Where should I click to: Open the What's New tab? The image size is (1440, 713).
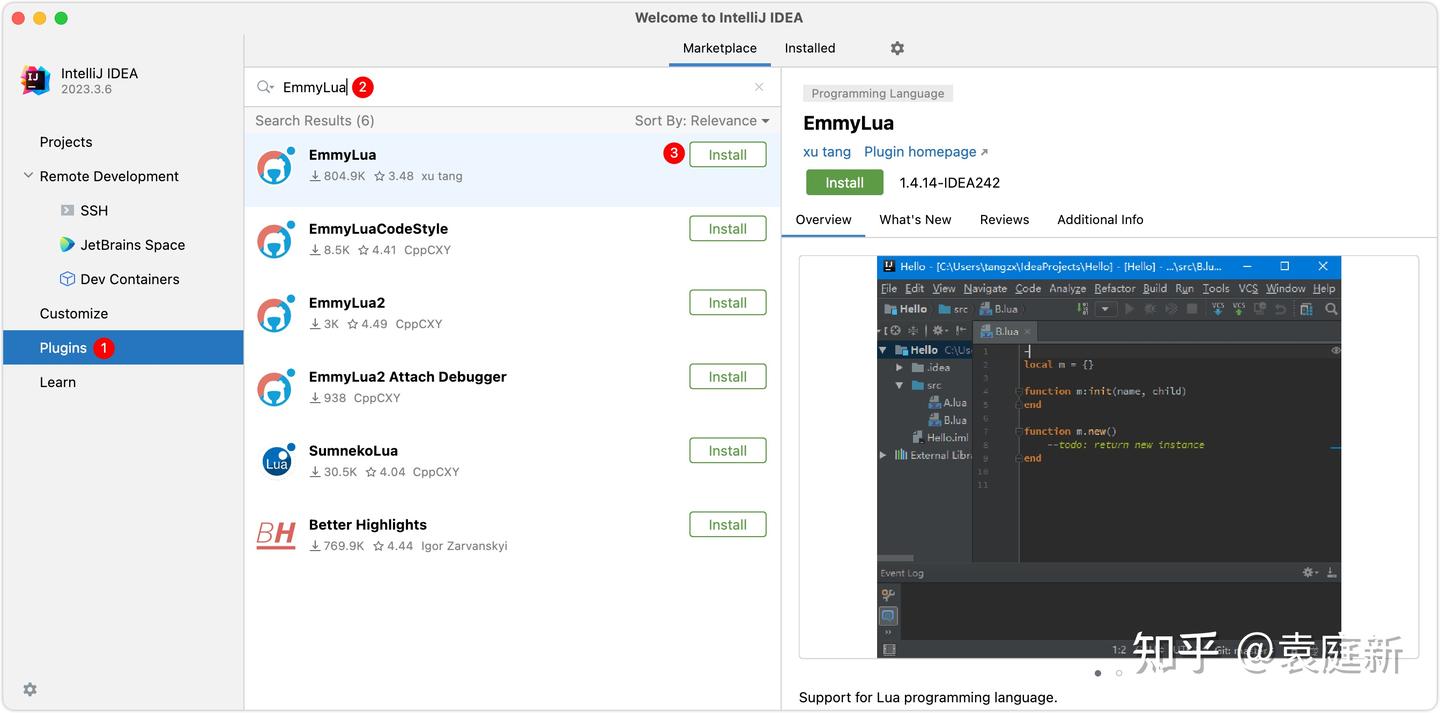915,219
